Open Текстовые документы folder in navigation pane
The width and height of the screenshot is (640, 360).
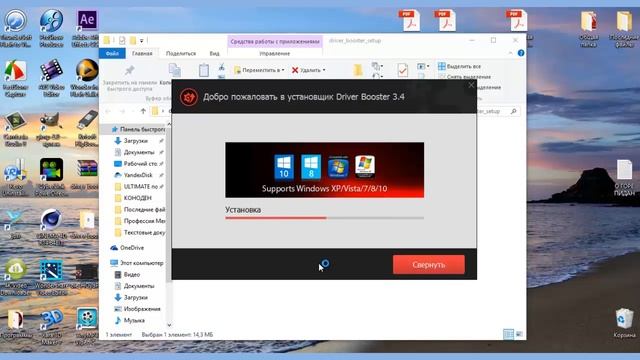(x=140, y=232)
